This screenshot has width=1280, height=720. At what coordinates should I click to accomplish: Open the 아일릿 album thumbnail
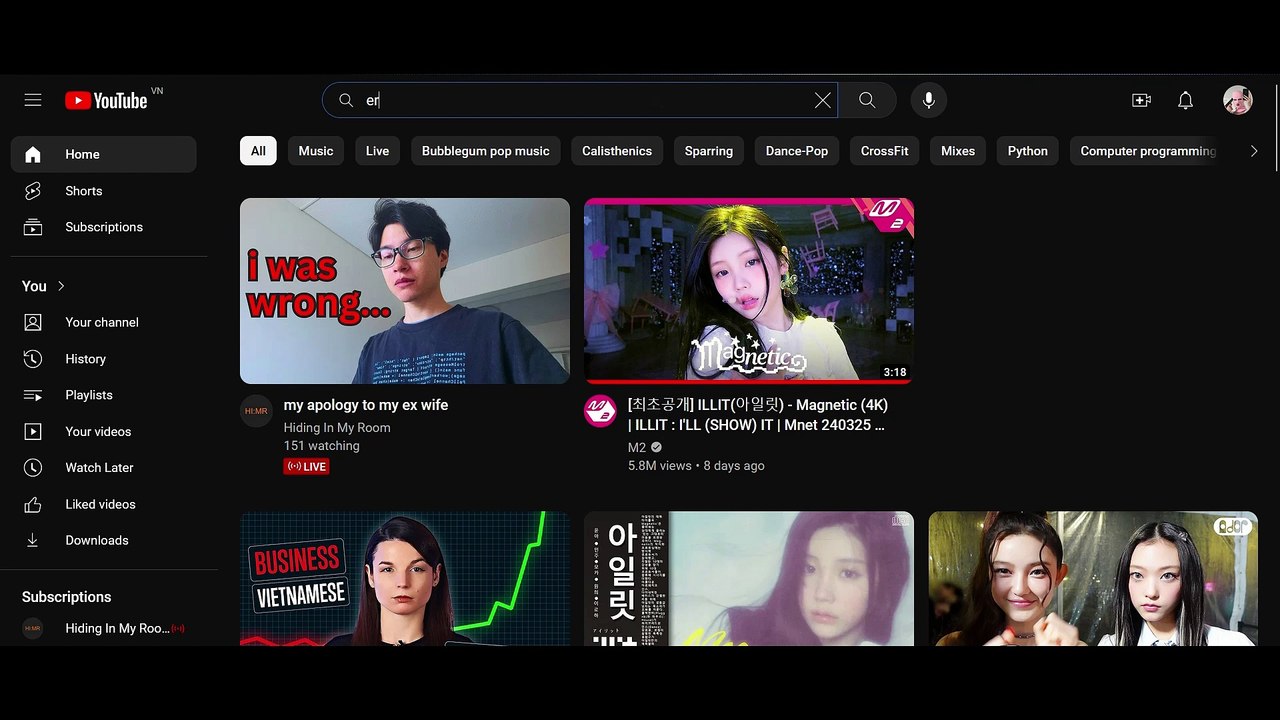[749, 579]
